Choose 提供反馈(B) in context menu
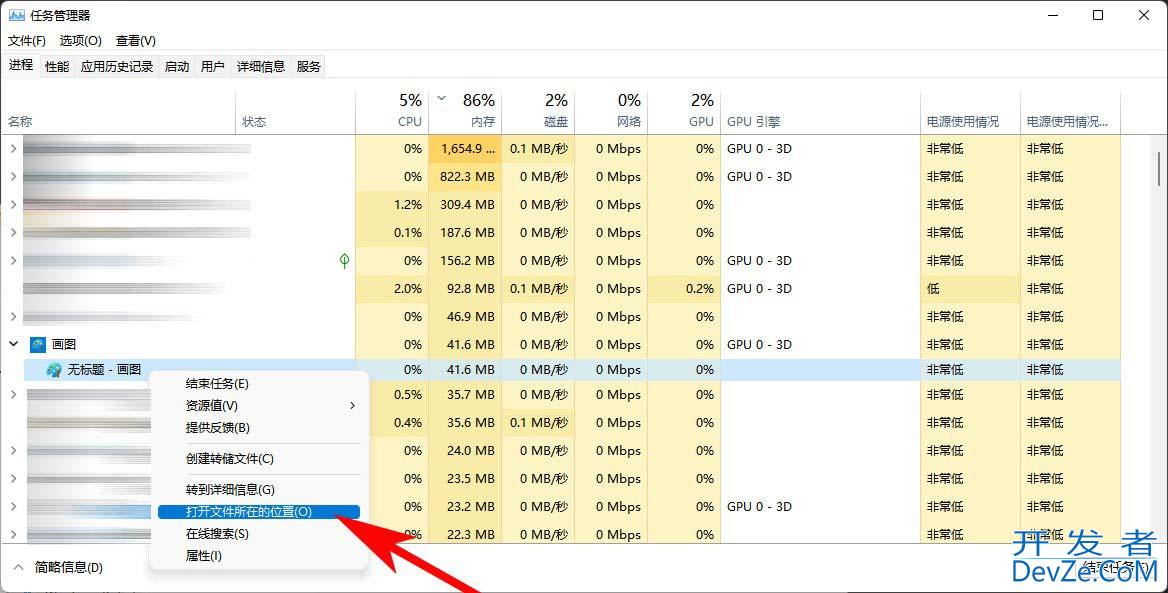1168x593 pixels. tap(258, 428)
